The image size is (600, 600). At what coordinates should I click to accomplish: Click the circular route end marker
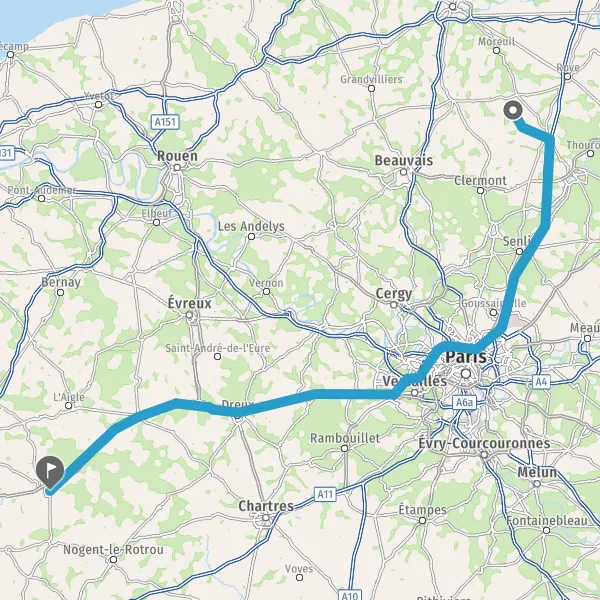(513, 111)
